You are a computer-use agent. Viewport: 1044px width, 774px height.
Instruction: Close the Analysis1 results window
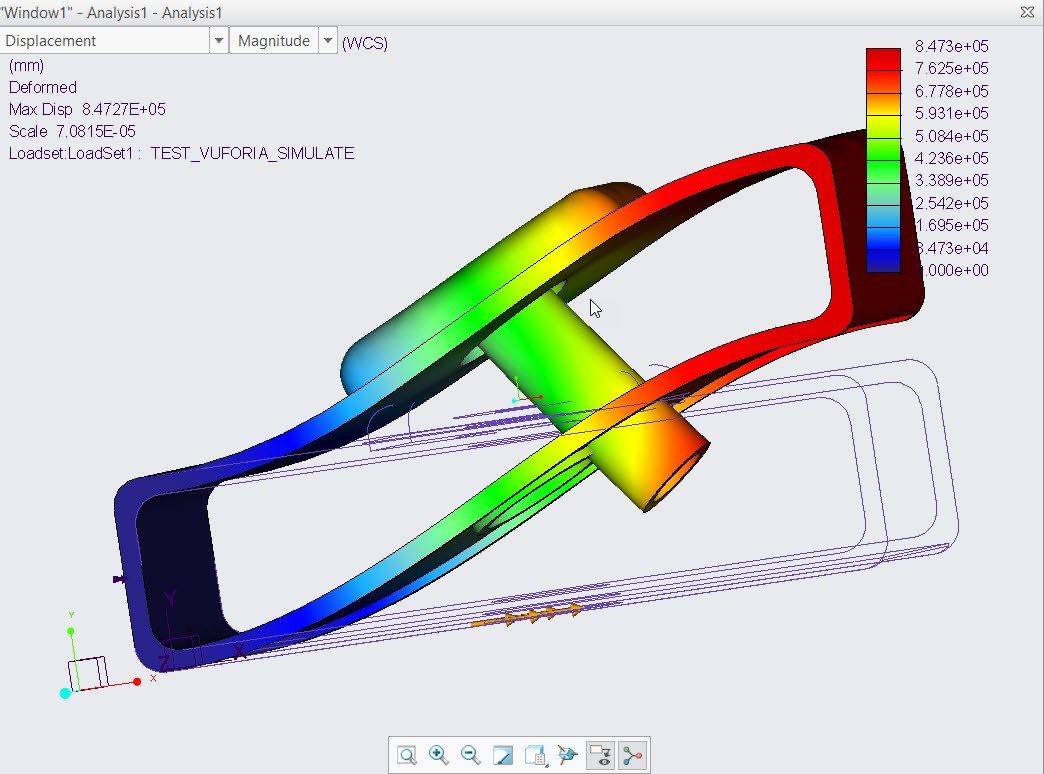pyautogui.click(x=1026, y=12)
